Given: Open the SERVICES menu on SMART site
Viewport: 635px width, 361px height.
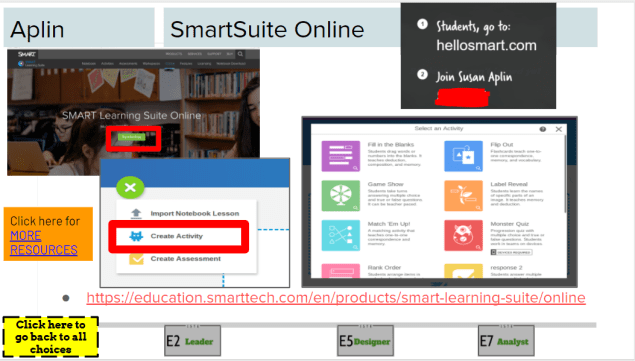Looking at the screenshot, I should point(195,54).
